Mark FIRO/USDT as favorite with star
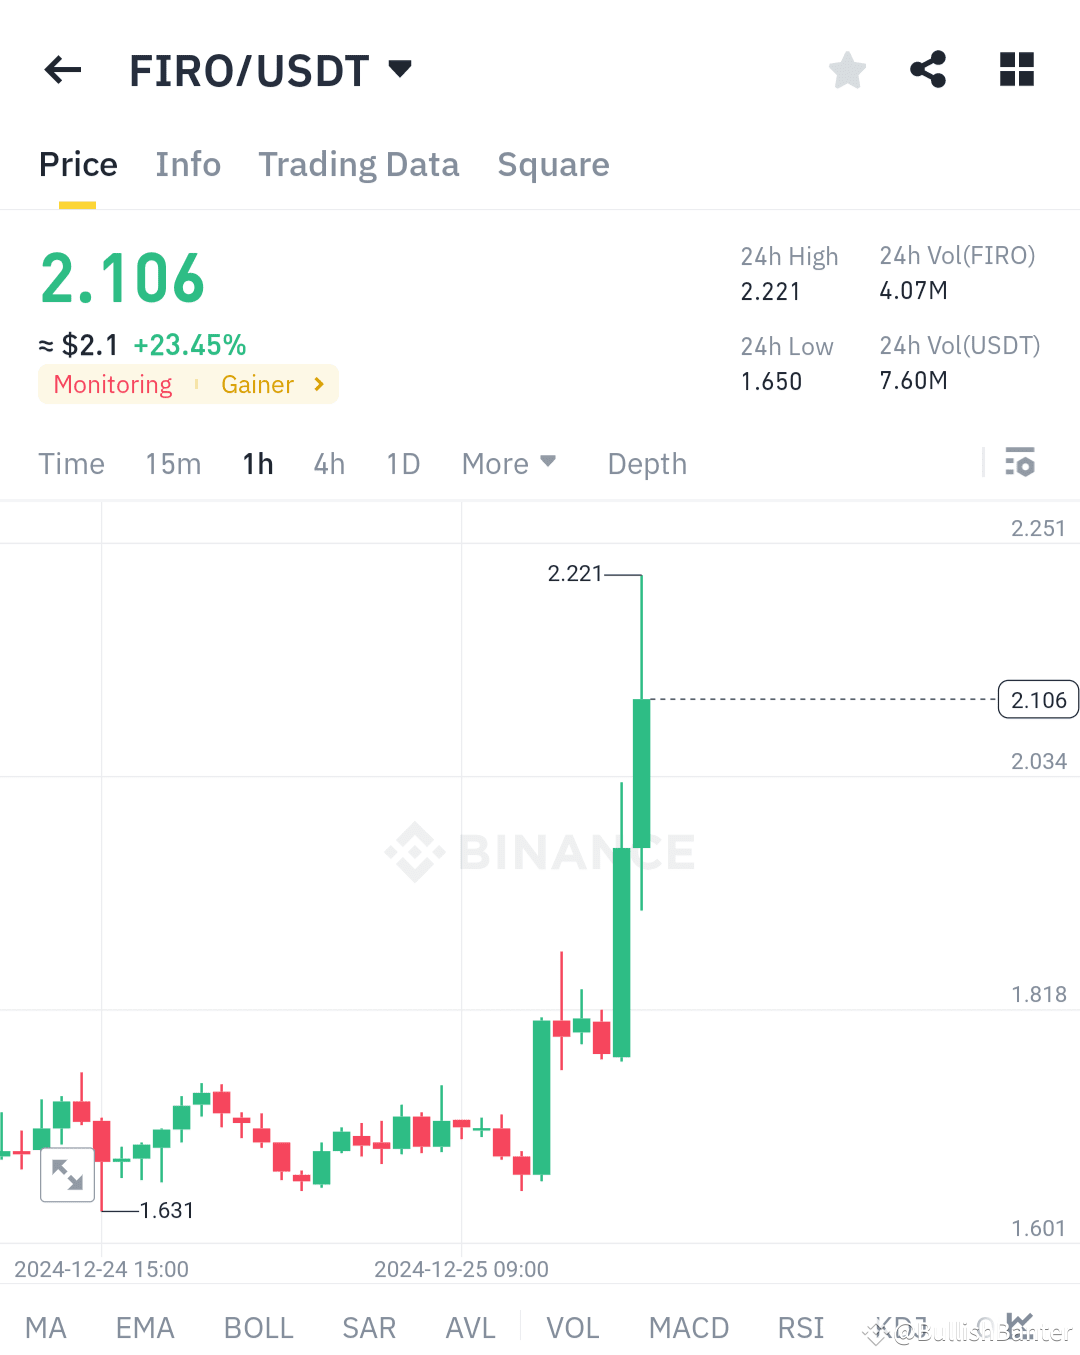This screenshot has width=1080, height=1355. click(847, 69)
